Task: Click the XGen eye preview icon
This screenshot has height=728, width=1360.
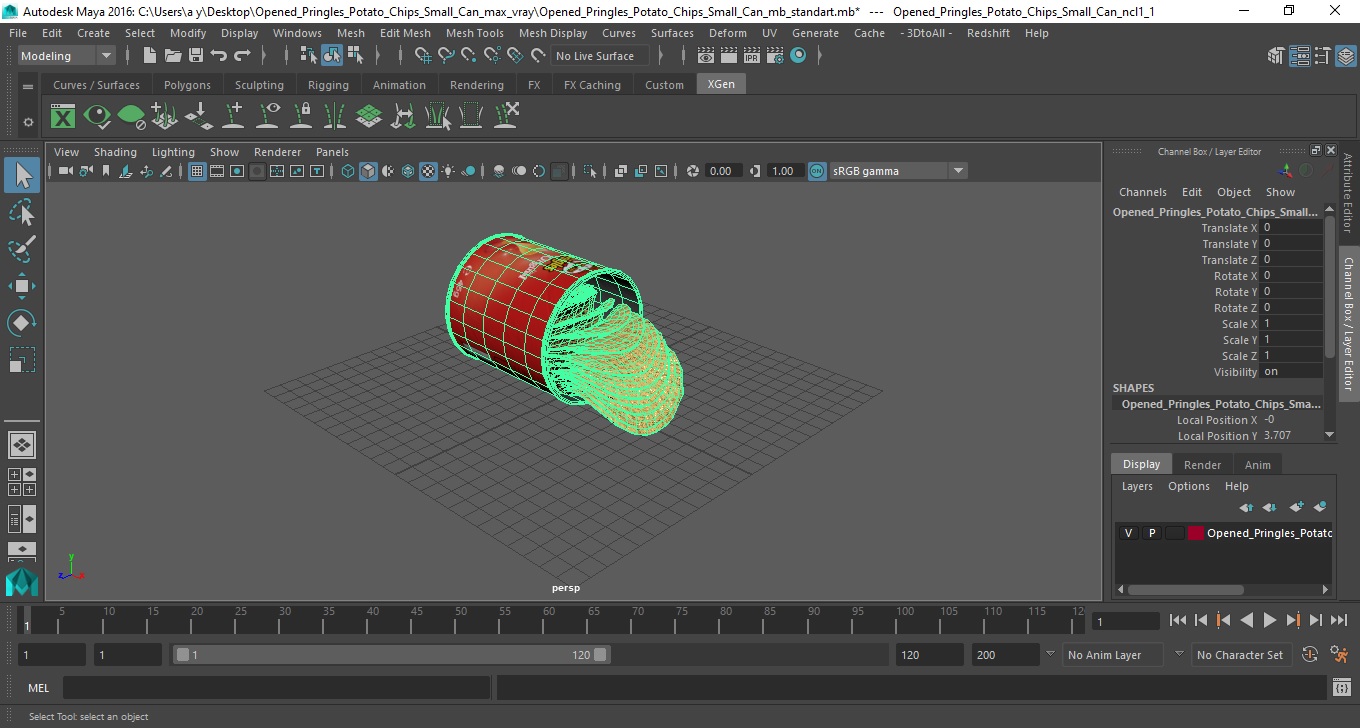Action: point(97,117)
